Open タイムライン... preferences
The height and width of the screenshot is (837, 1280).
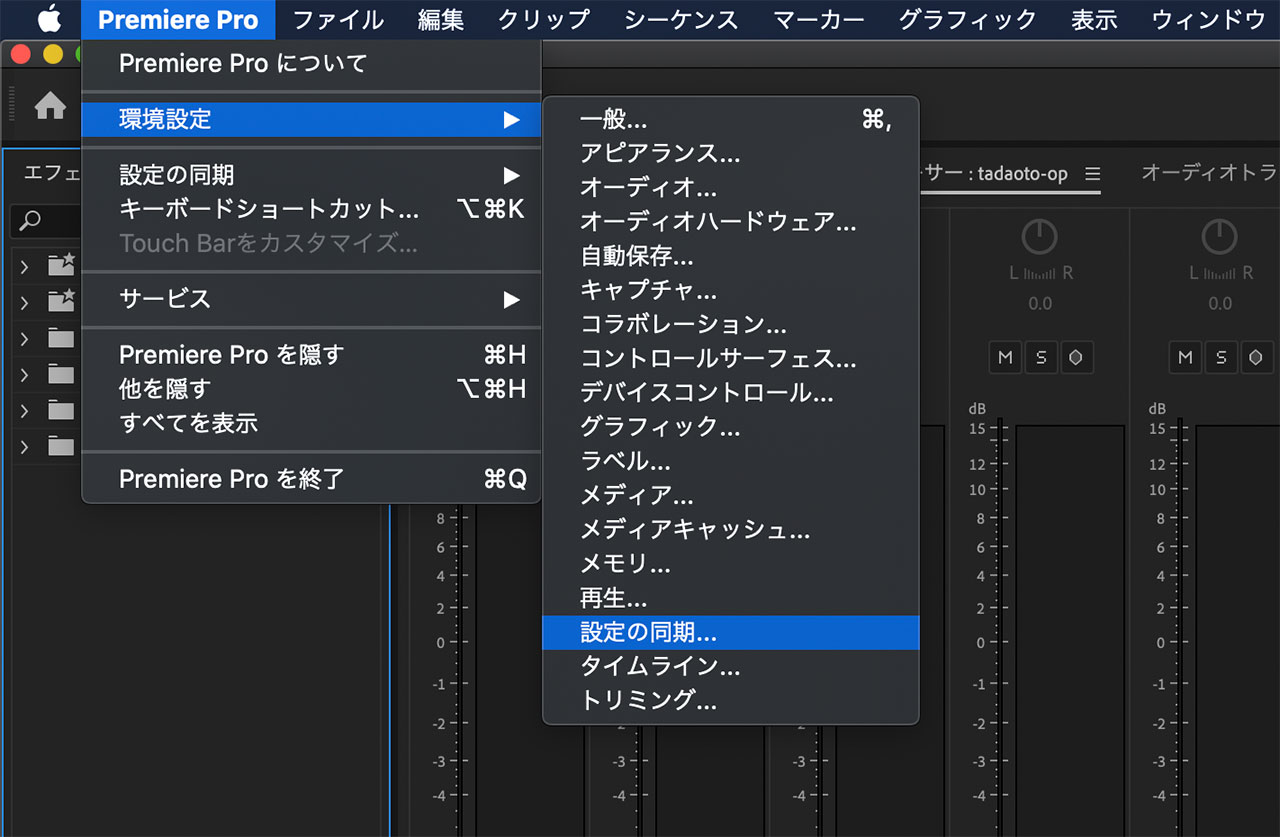730,666
